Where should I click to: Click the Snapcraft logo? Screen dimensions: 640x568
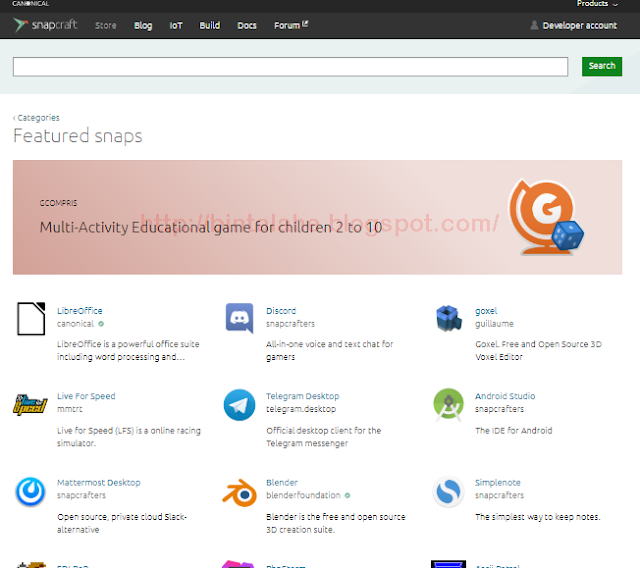tap(45, 25)
